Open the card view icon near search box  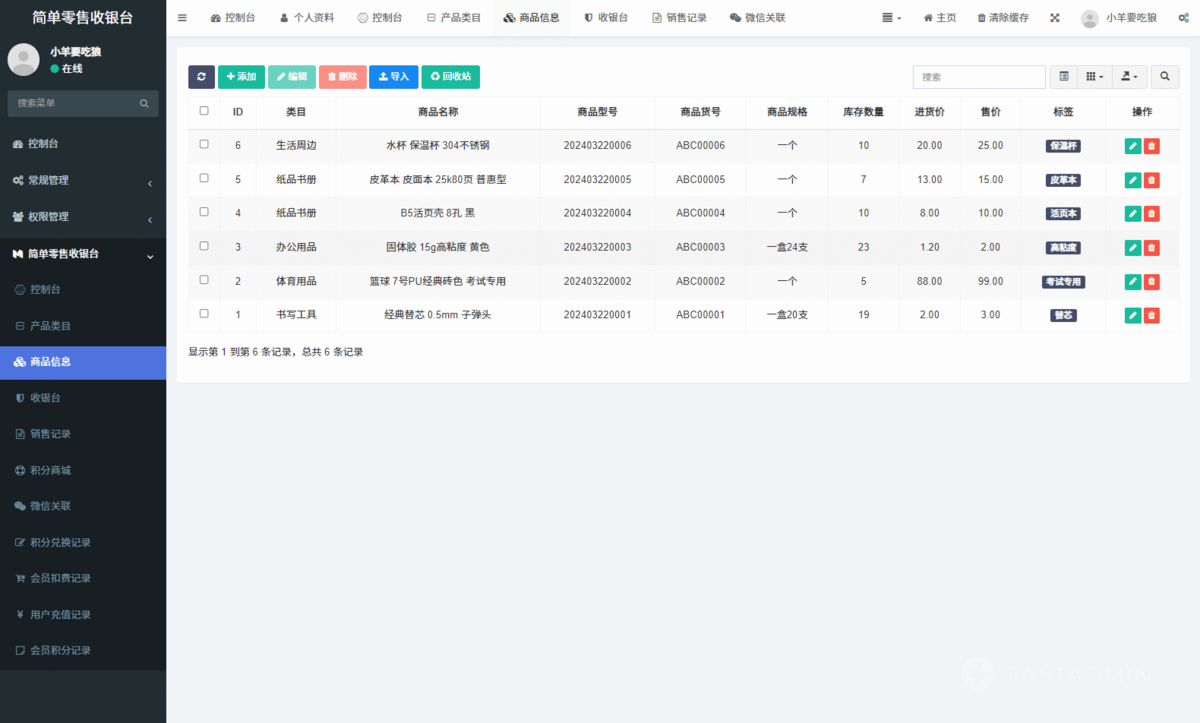(1062, 77)
